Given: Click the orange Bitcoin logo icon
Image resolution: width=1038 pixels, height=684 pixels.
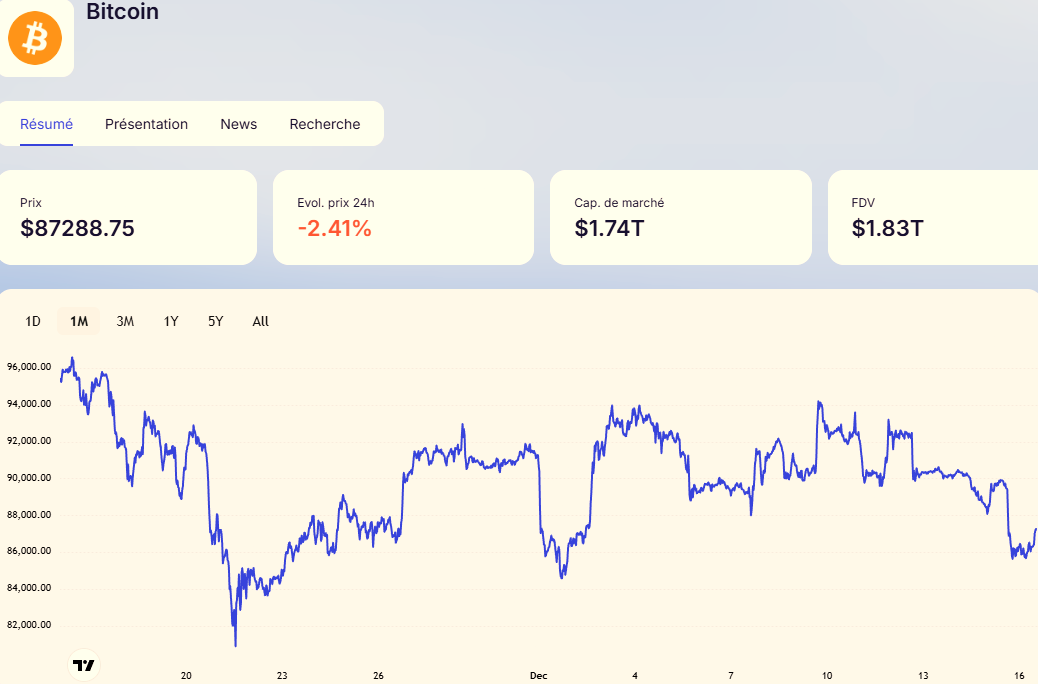Looking at the screenshot, I should click(x=35, y=38).
